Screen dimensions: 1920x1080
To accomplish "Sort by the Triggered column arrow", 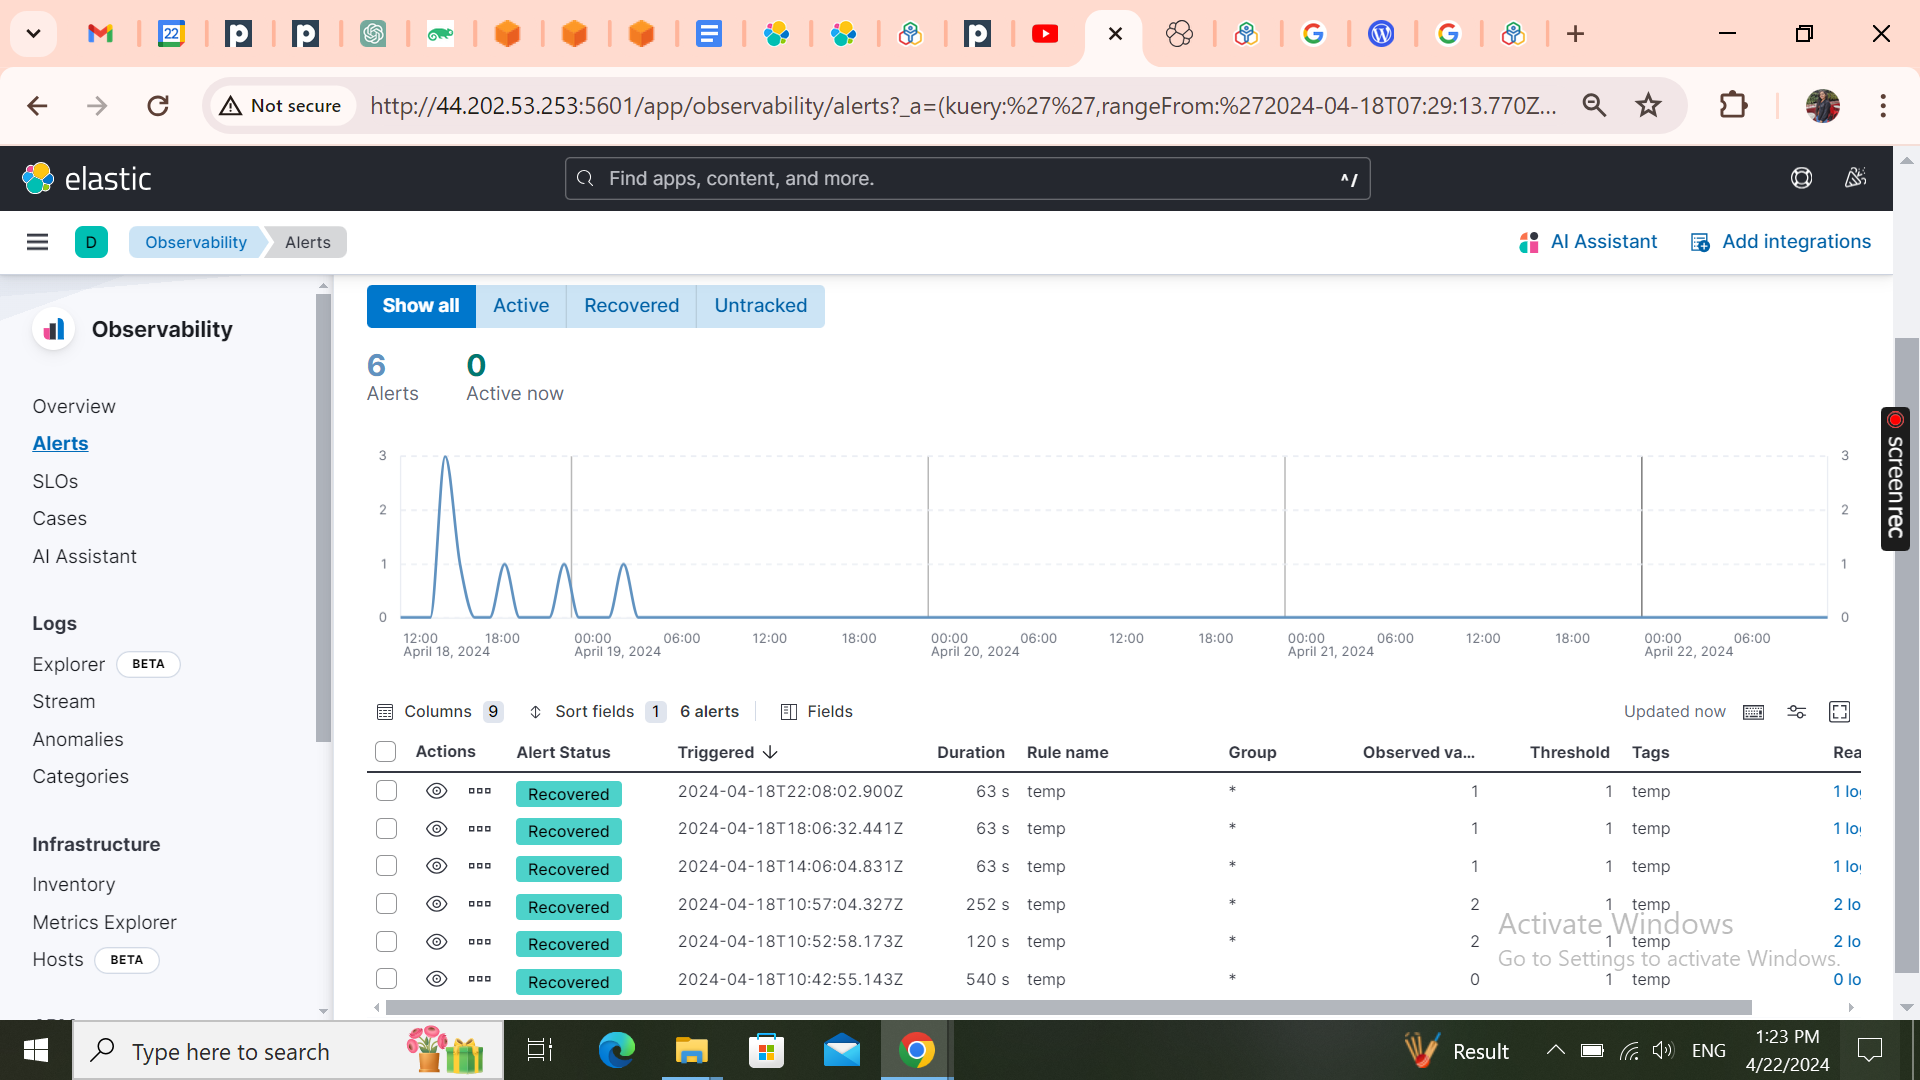I will (770, 752).
